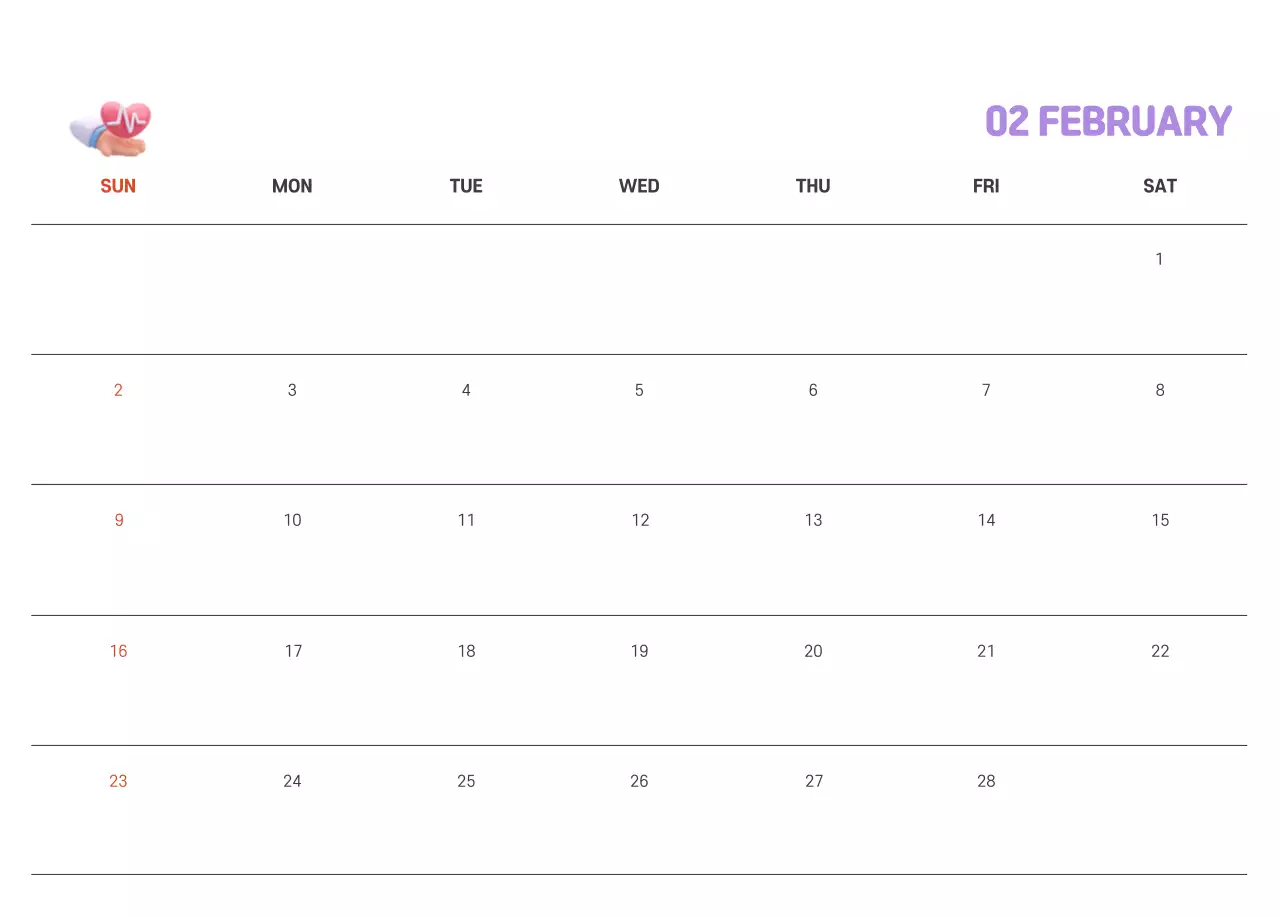Viewport: 1280px width, 916px height.
Task: Click the 02 FEBRUARY title
Action: (1108, 122)
